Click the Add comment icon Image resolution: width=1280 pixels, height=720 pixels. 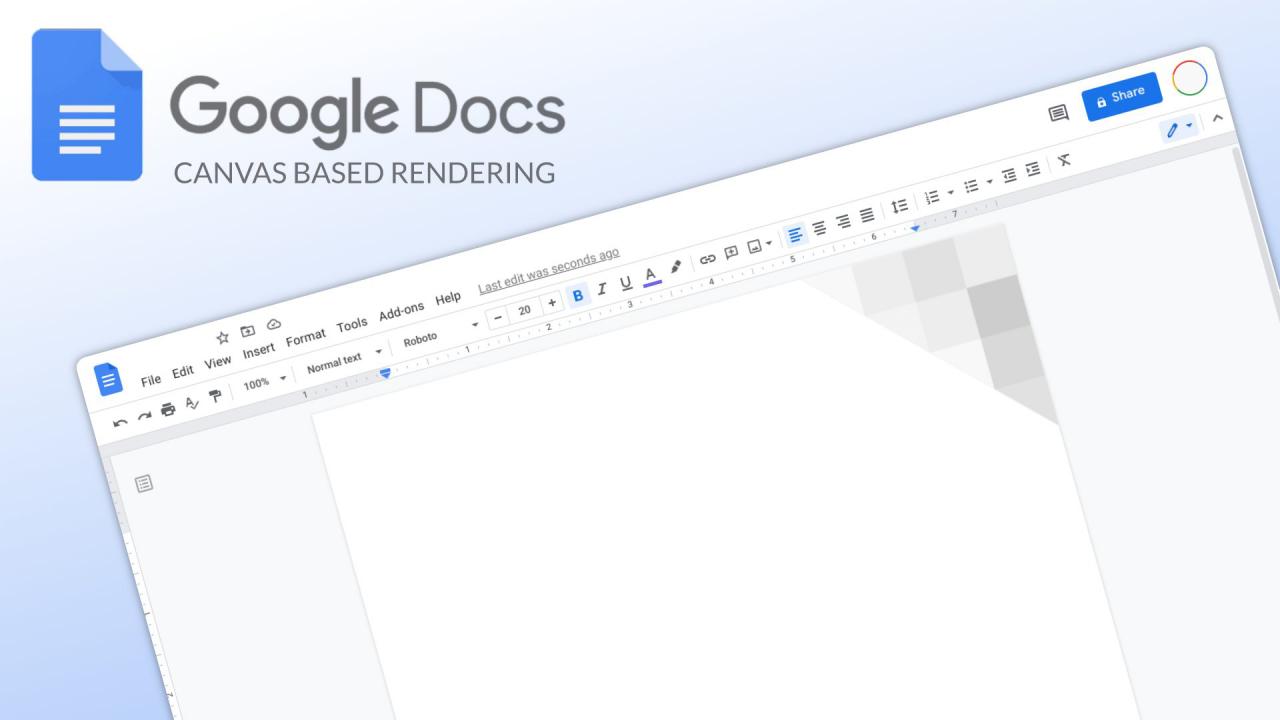click(x=731, y=251)
